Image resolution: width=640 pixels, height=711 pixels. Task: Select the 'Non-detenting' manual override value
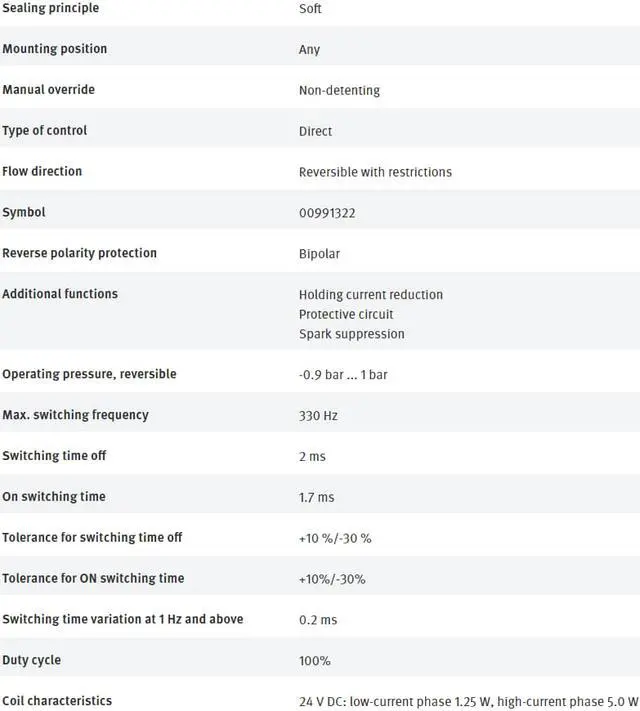click(x=339, y=90)
